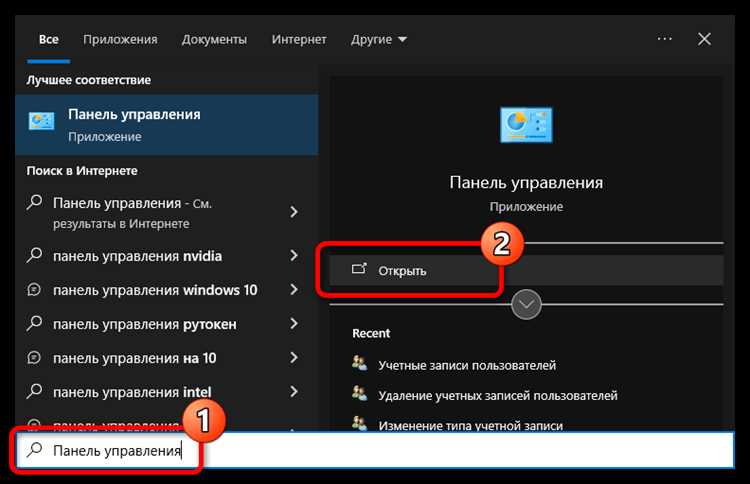Open web results for Панель управления - См.
This screenshot has height=484, width=750.
point(167,213)
